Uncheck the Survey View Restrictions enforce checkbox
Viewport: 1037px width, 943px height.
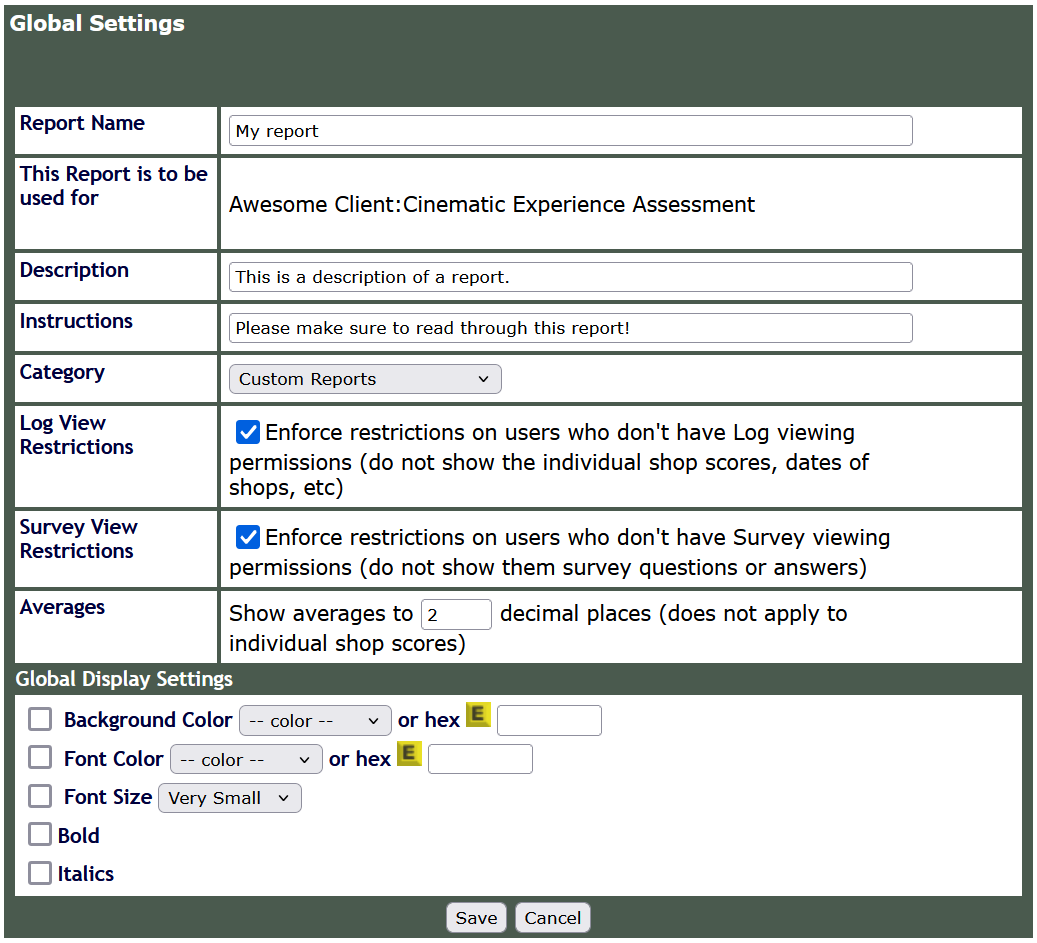tap(248, 537)
